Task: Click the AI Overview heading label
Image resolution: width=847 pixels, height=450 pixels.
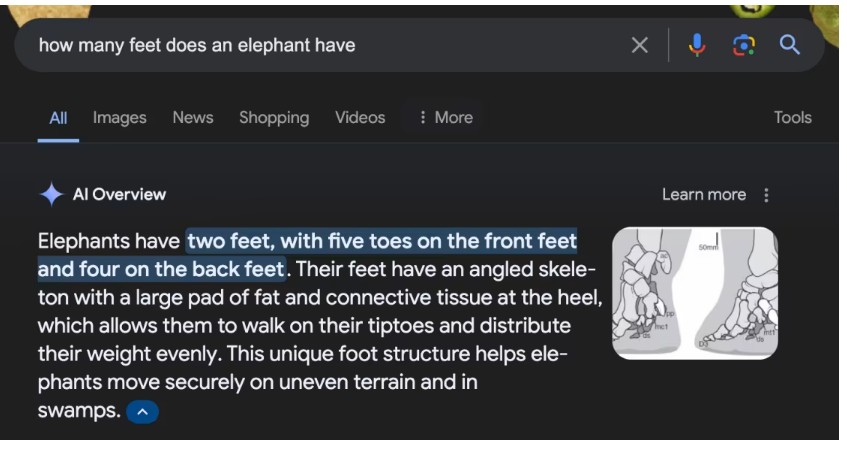Action: point(119,195)
